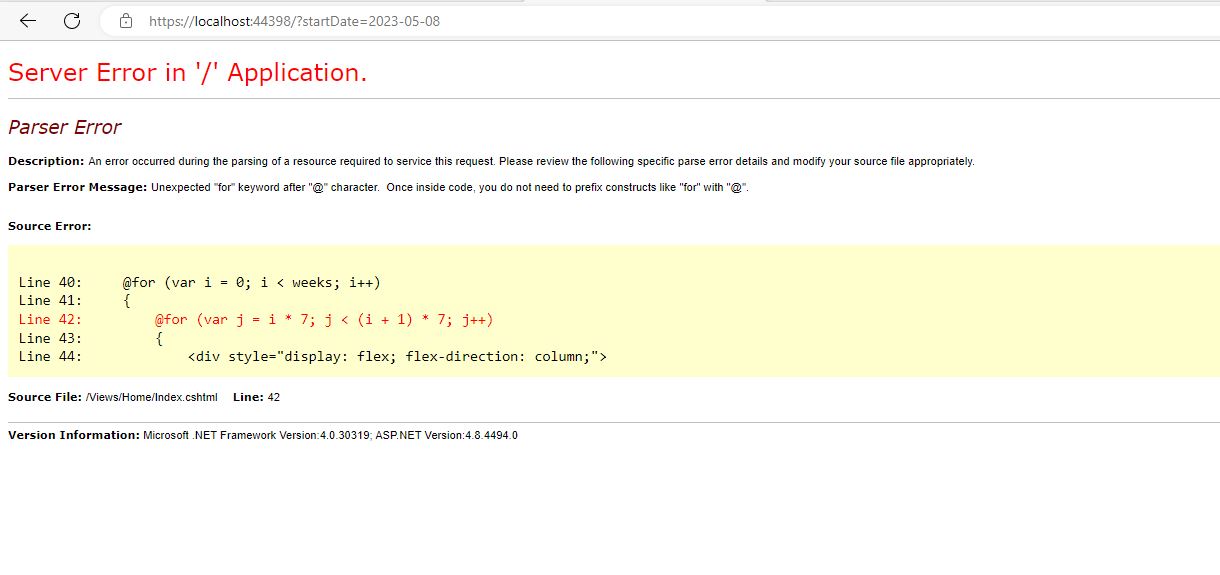Click the Source File path /Views/Home/Index.cshtml

point(152,397)
